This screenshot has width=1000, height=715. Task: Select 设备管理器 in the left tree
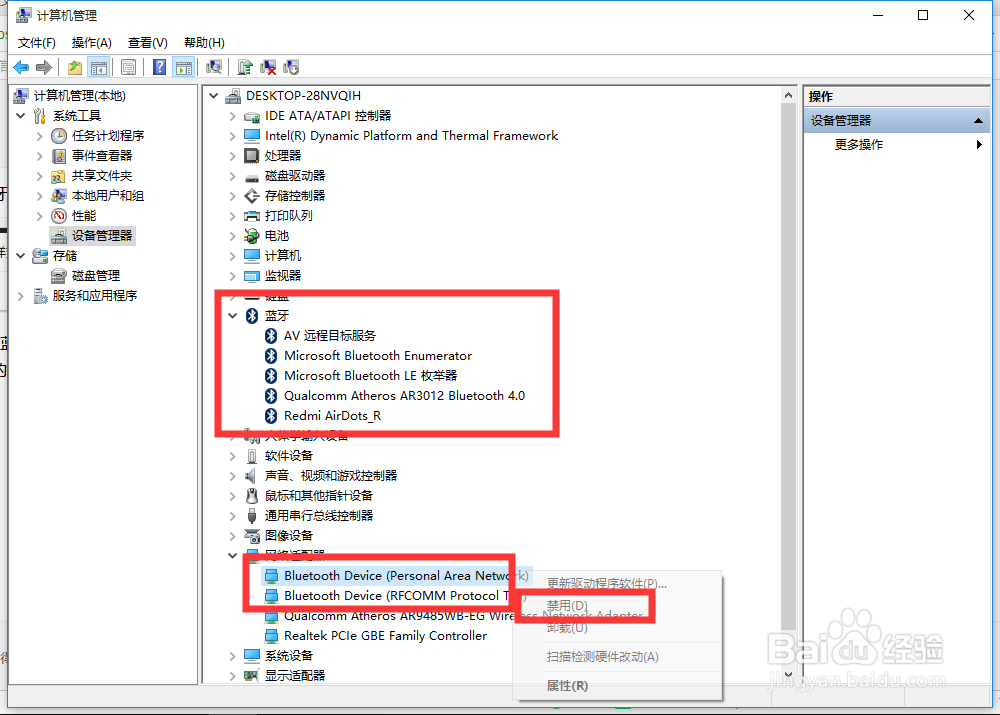tap(101, 235)
